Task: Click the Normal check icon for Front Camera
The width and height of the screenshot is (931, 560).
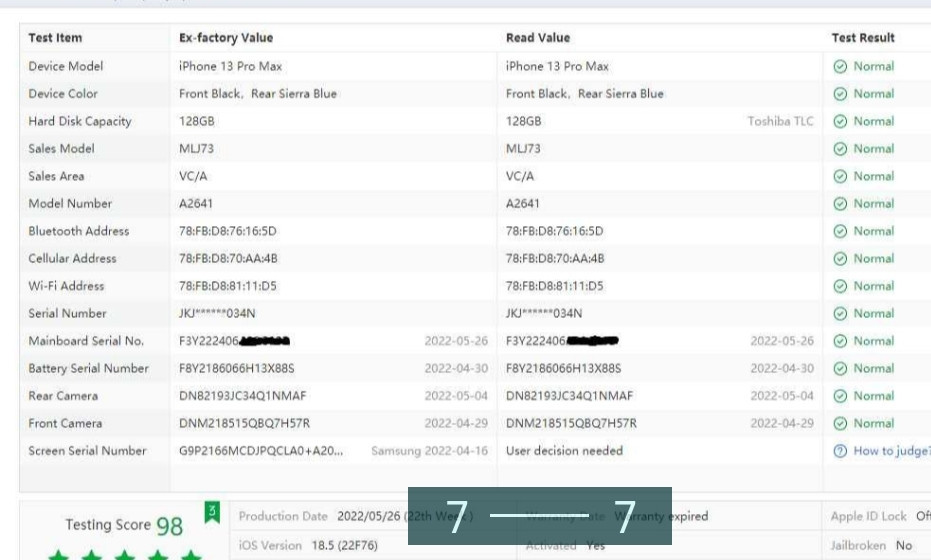Action: [x=840, y=424]
